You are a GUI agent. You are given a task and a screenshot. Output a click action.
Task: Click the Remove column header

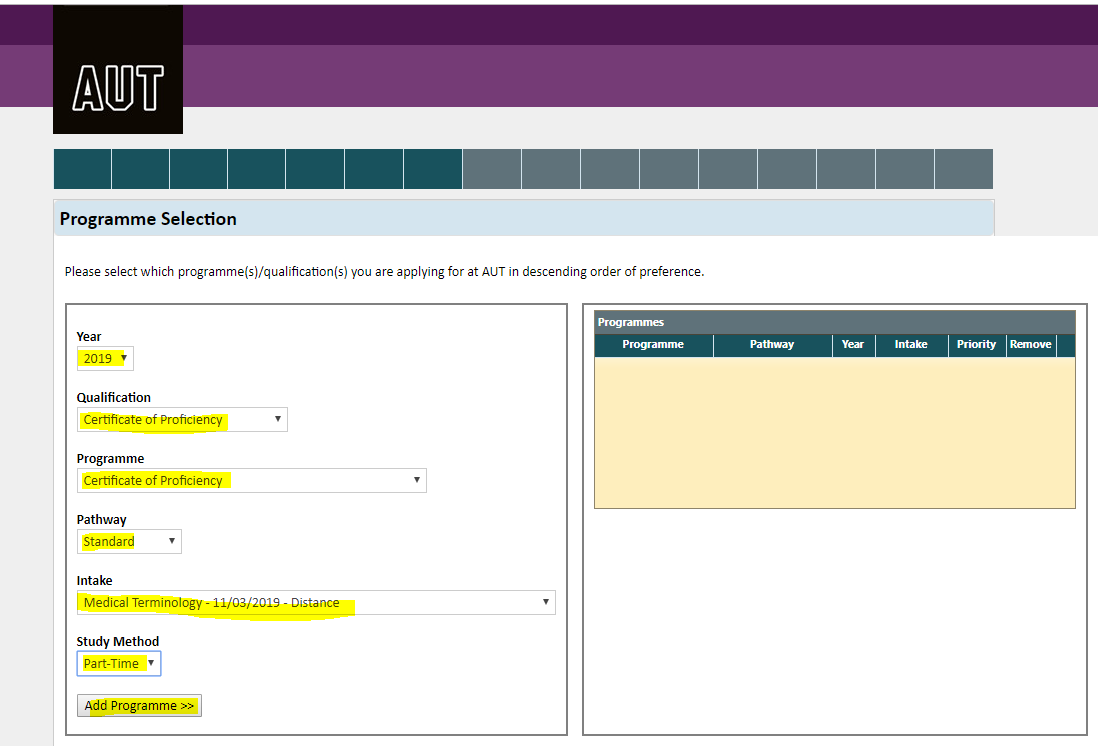coord(1030,345)
